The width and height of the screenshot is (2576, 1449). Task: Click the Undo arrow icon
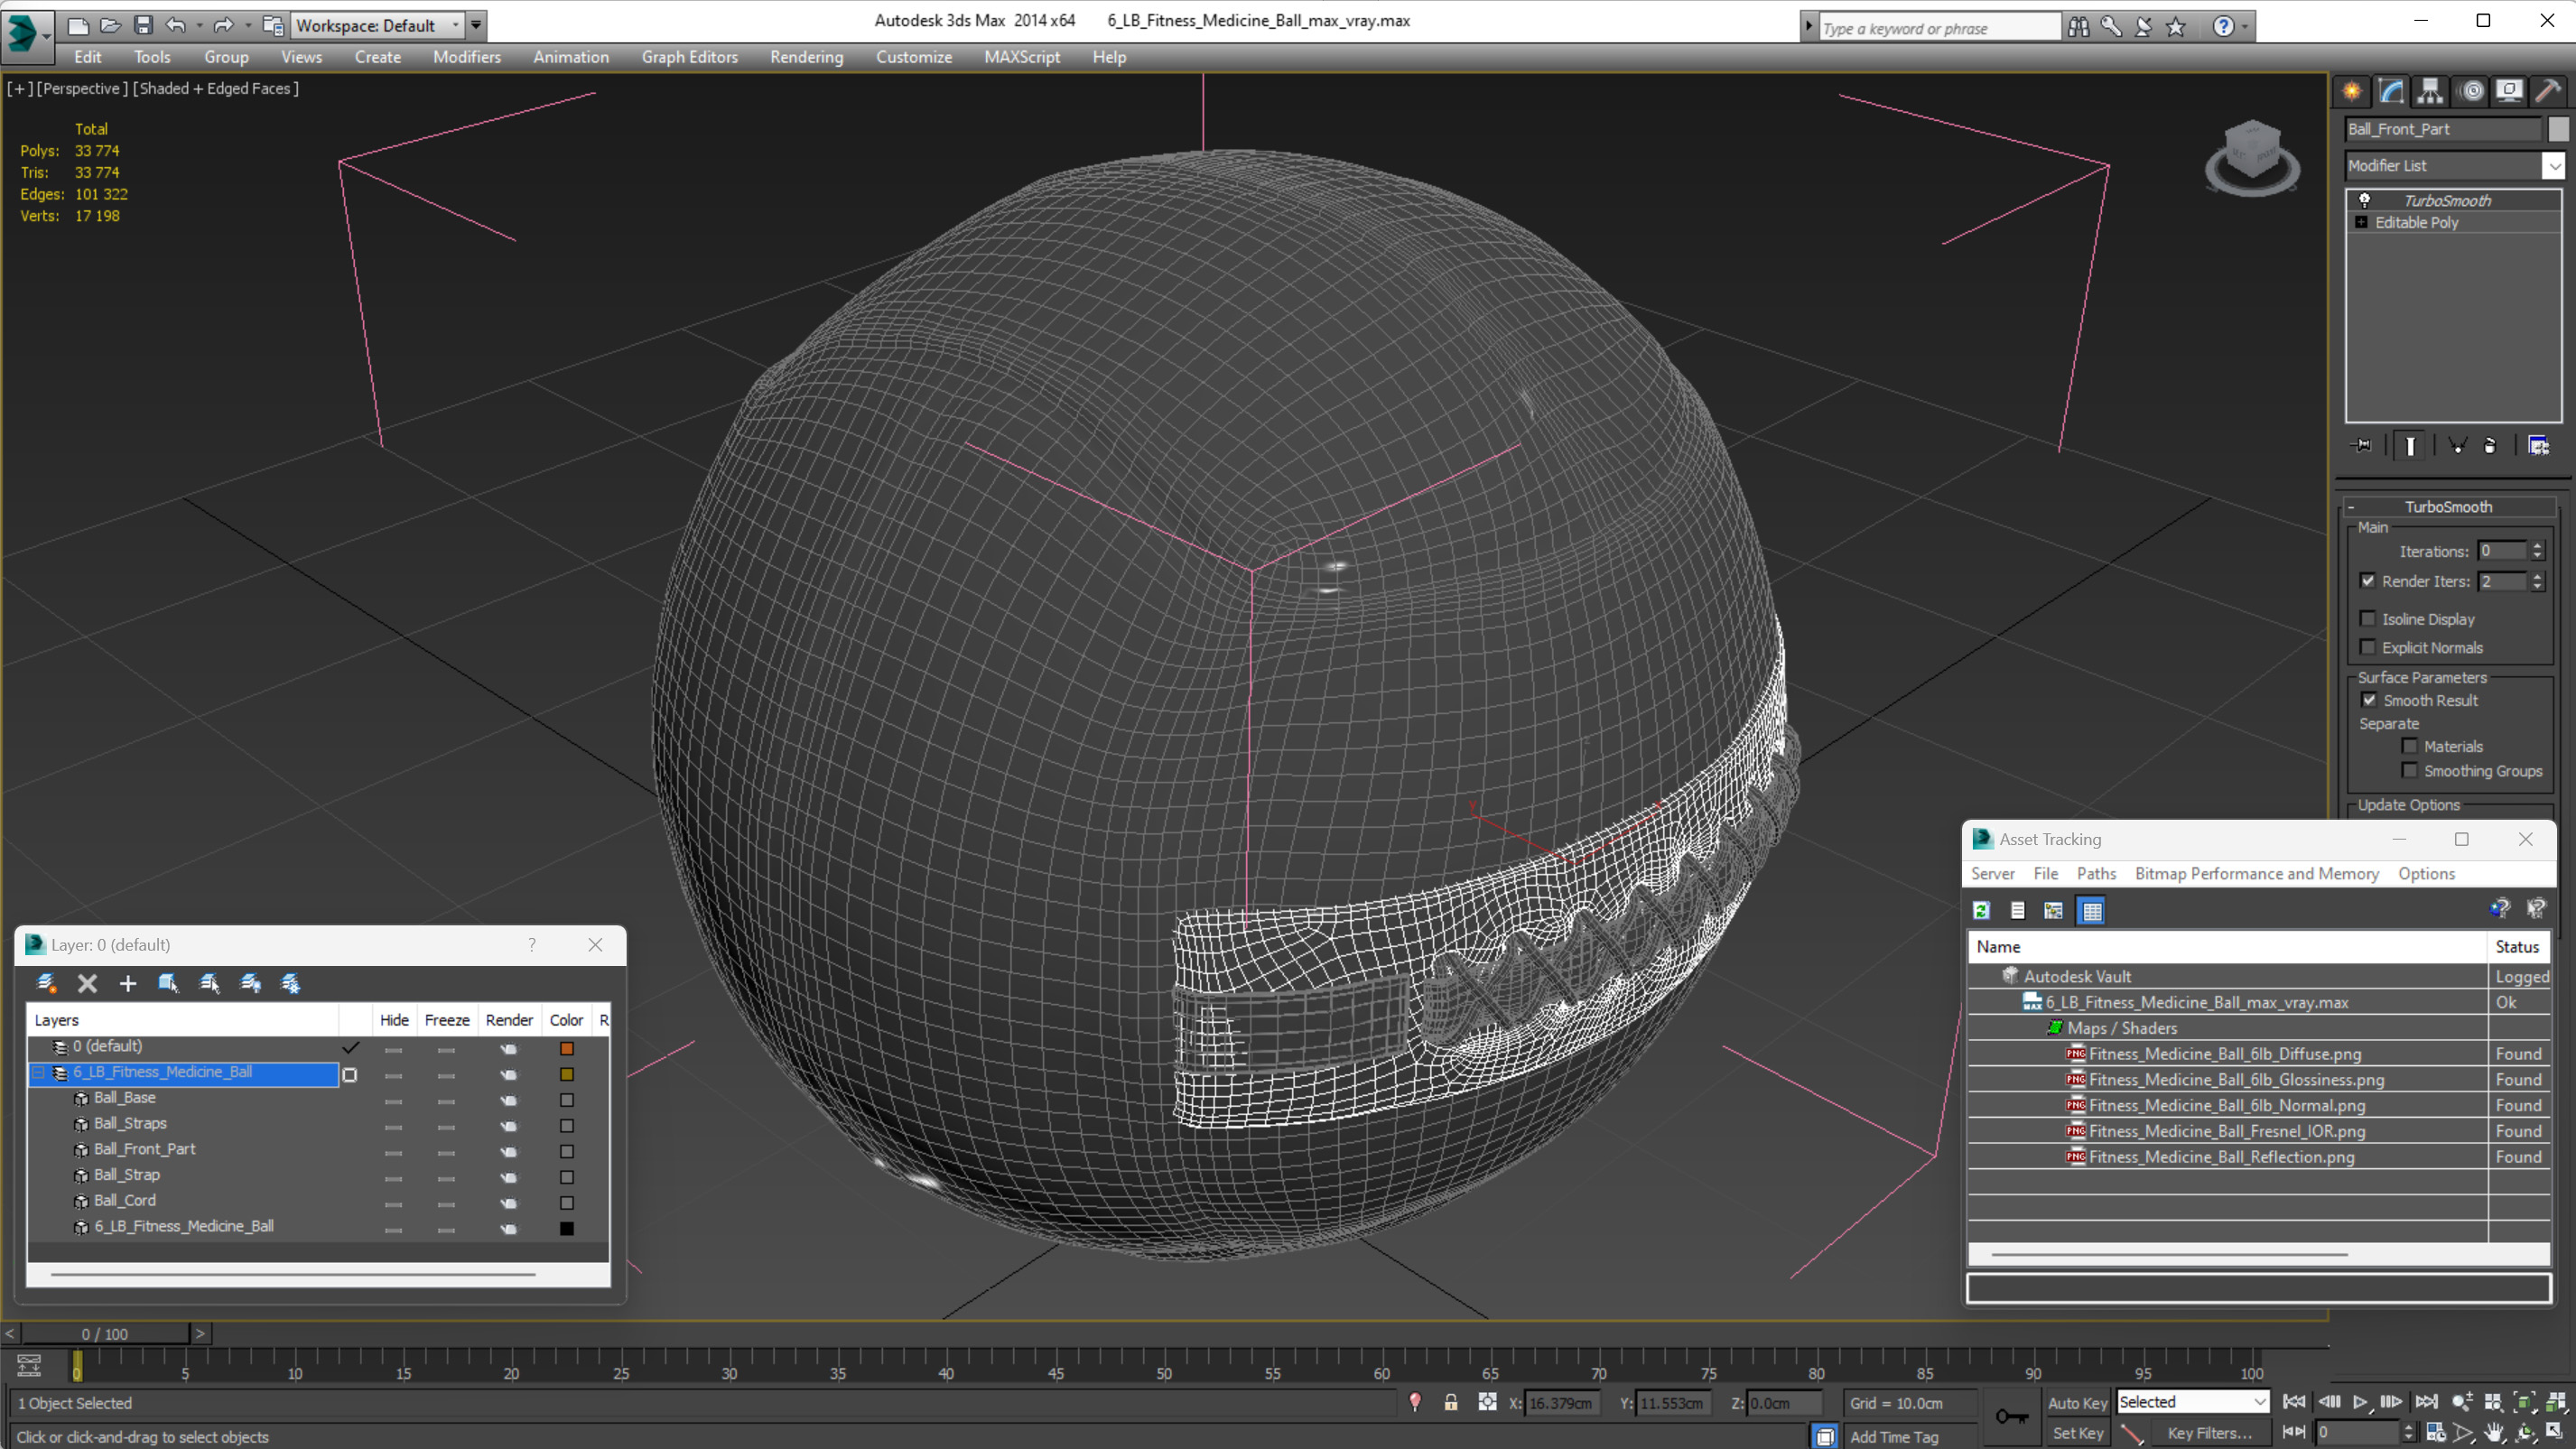[x=176, y=25]
